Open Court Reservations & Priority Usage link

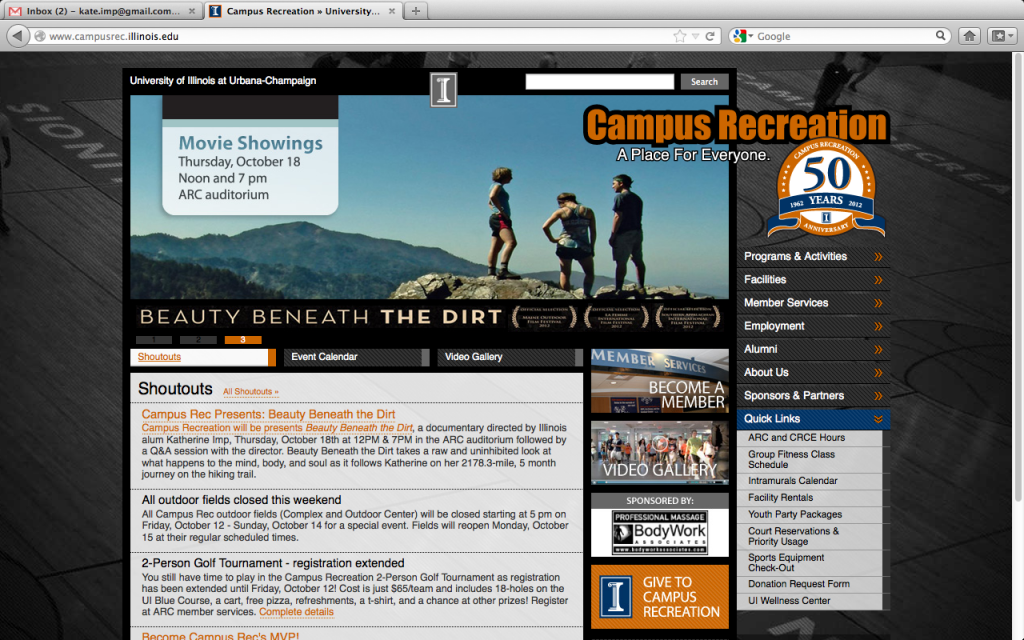[793, 536]
